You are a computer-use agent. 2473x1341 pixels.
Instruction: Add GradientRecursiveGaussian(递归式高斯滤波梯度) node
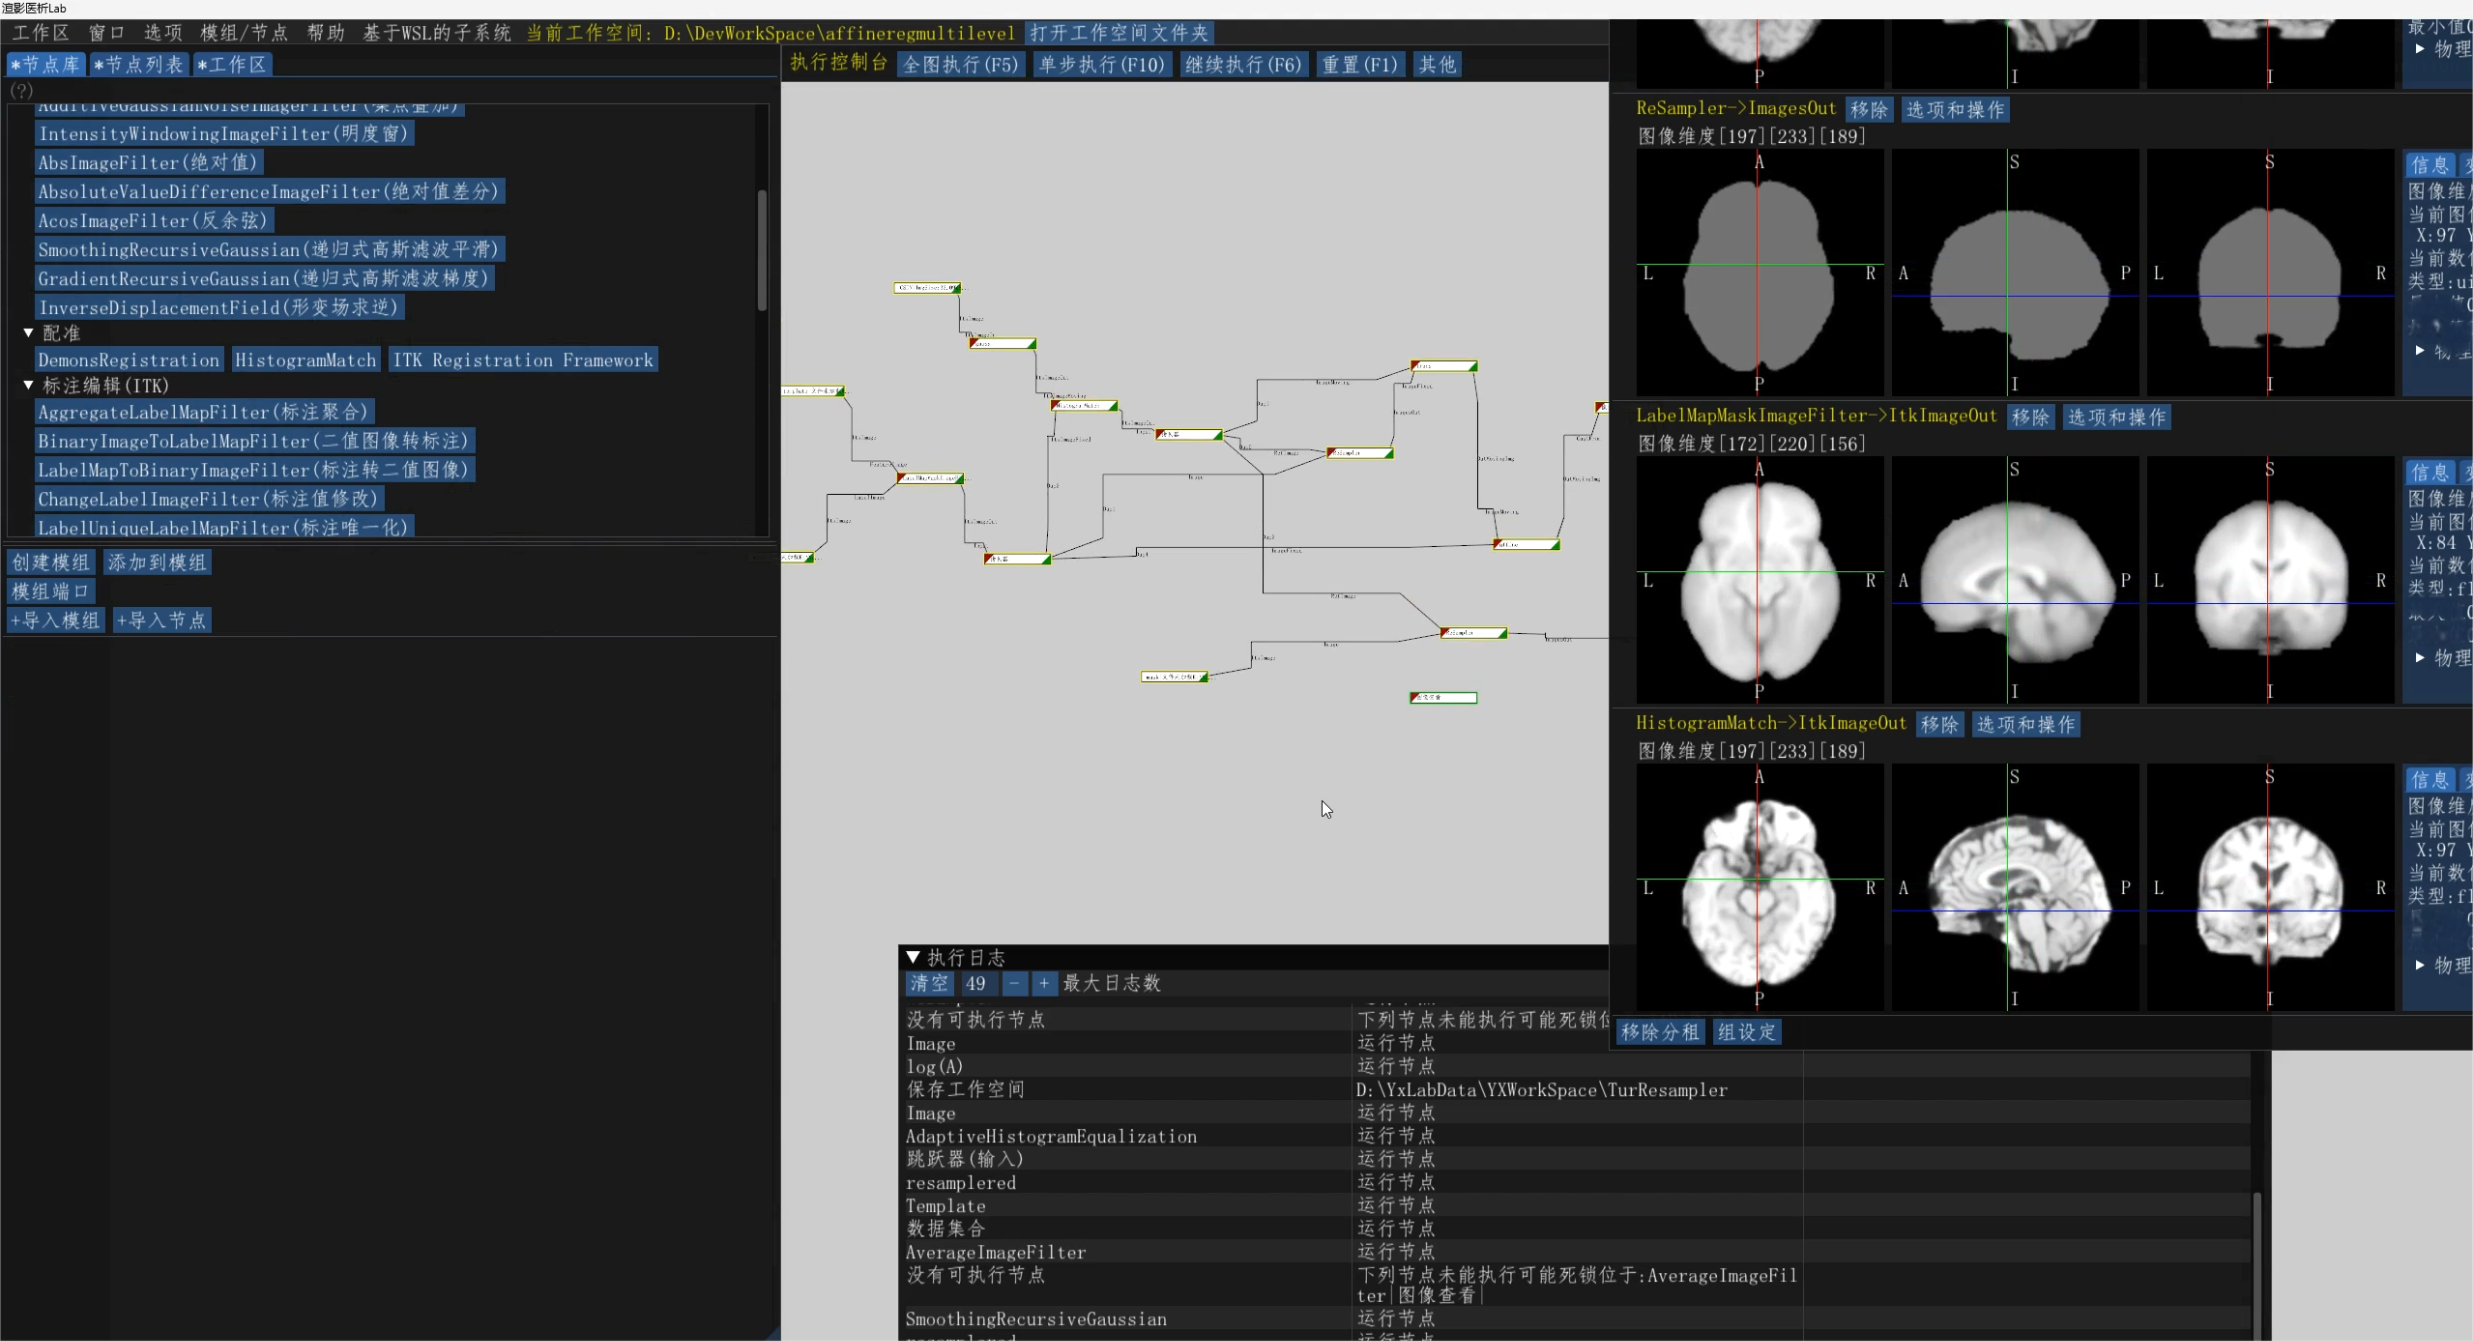pyautogui.click(x=263, y=278)
